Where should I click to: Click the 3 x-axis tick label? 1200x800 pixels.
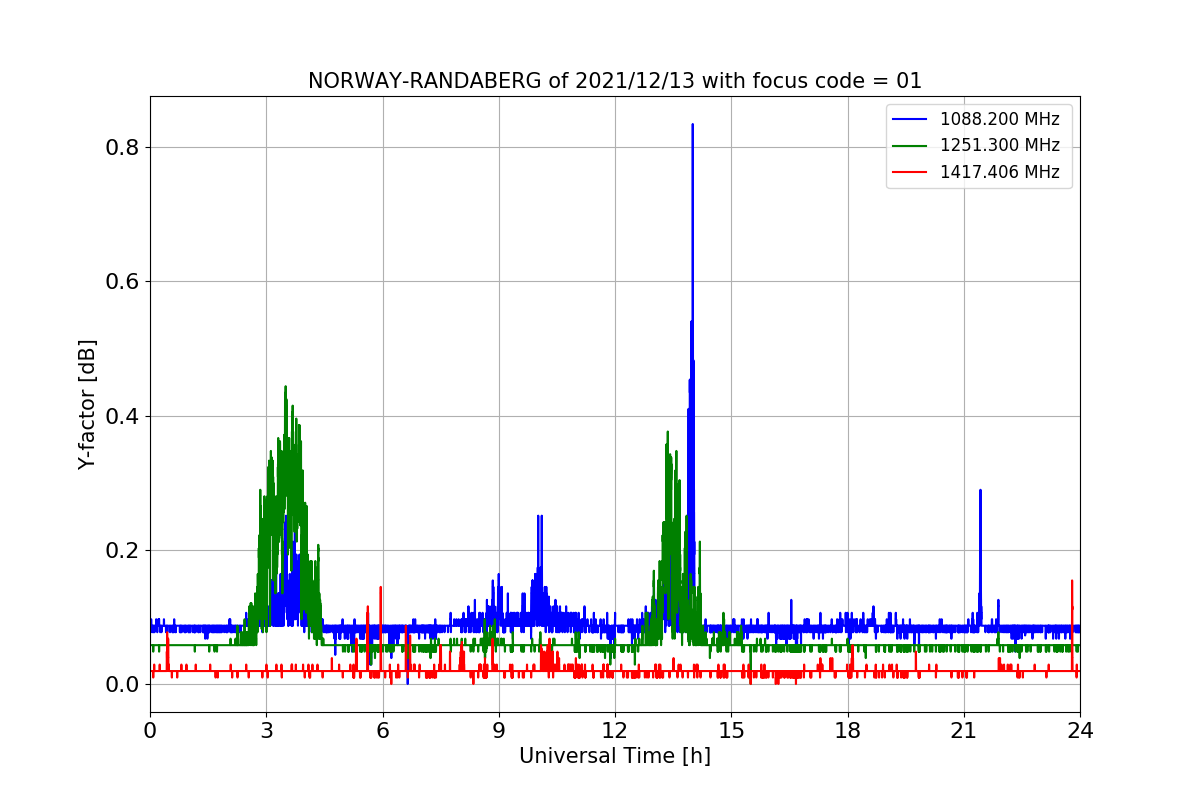tap(266, 731)
